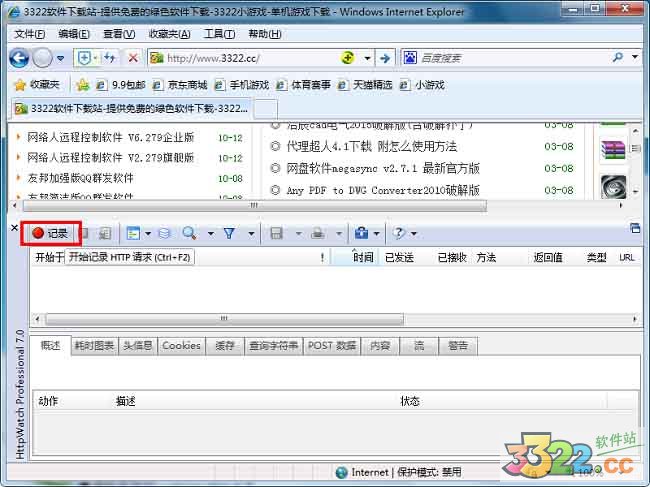Open a new blank browser tab

[x=265, y=109]
